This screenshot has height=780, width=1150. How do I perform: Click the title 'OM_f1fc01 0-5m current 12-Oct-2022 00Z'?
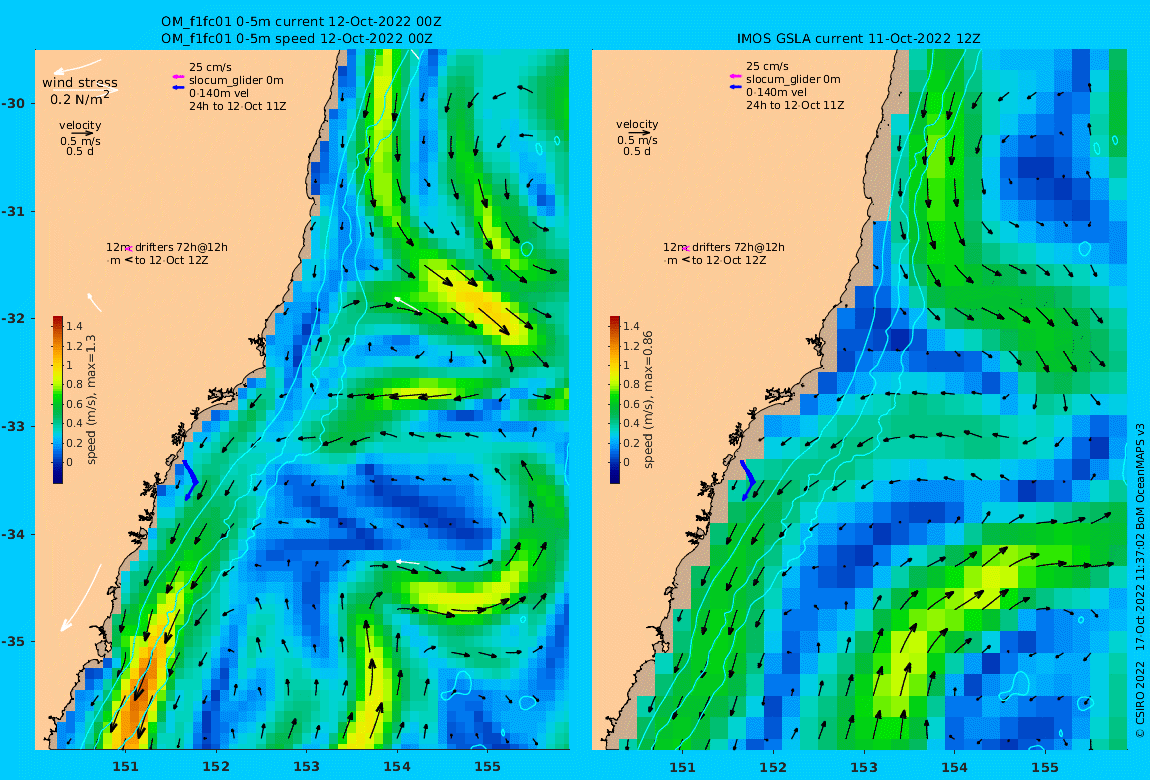[301, 22]
